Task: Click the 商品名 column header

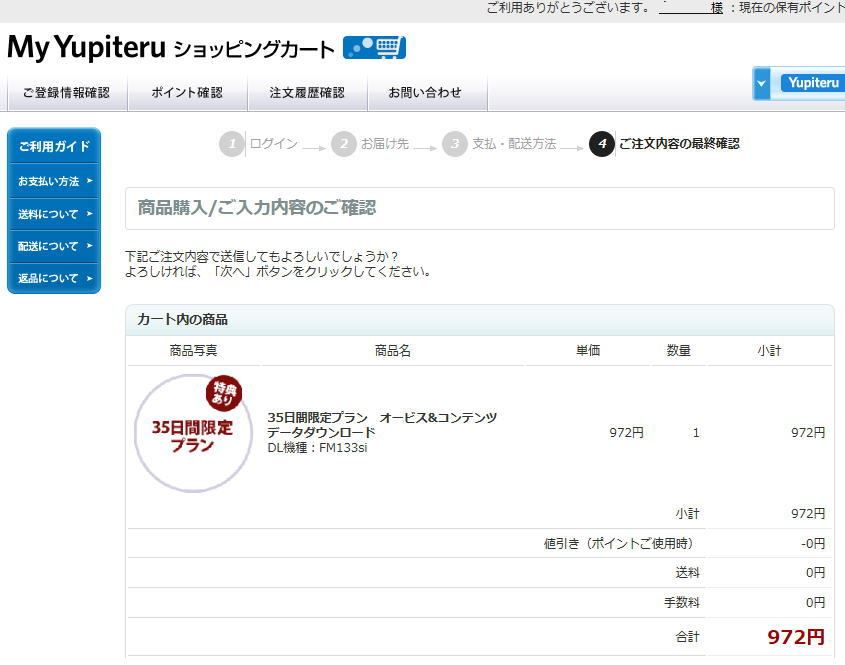Action: click(x=393, y=351)
